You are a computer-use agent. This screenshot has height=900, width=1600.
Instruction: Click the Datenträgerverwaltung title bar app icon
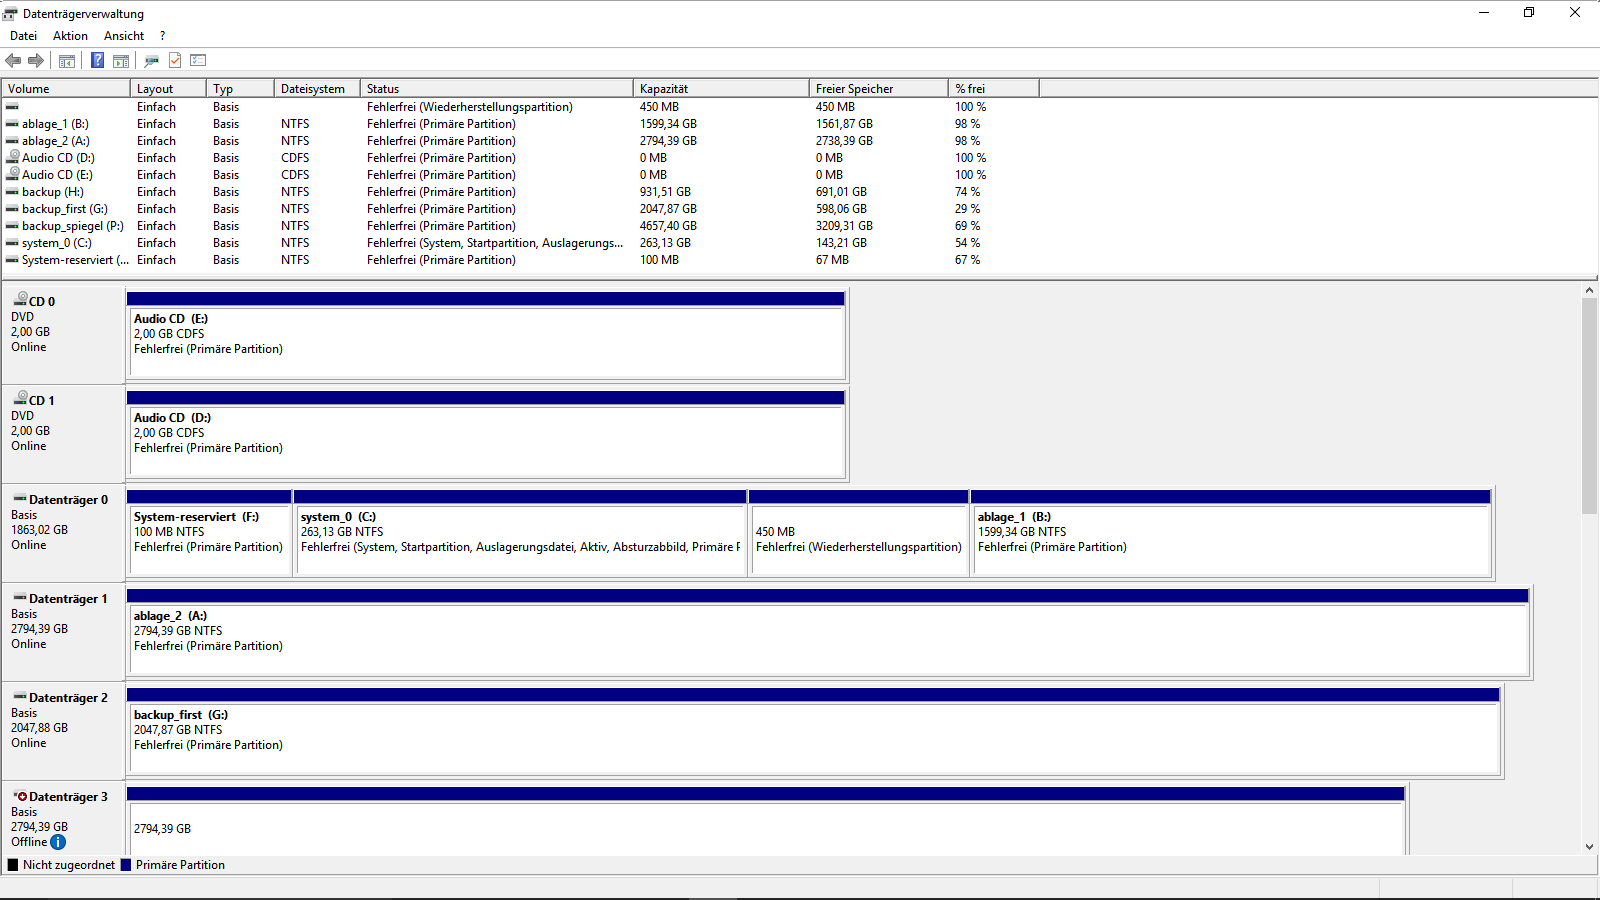(11, 13)
